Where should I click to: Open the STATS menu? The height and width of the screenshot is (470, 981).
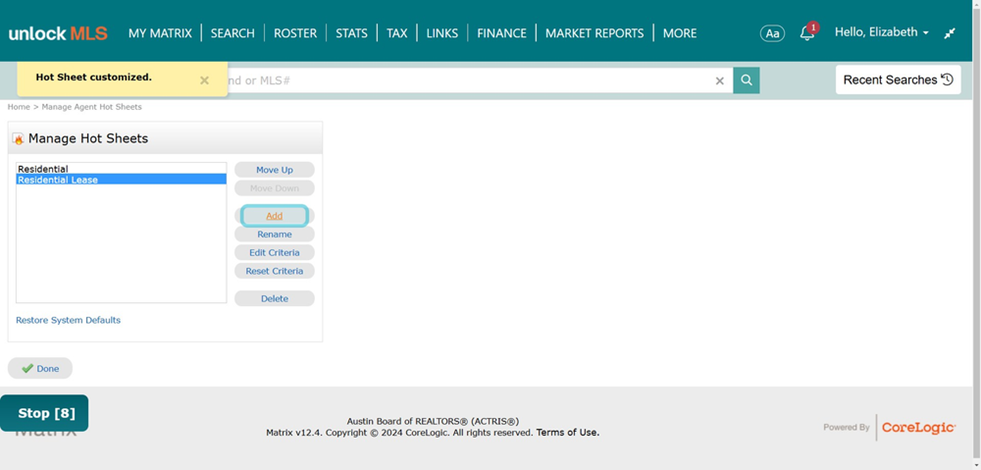coord(352,33)
